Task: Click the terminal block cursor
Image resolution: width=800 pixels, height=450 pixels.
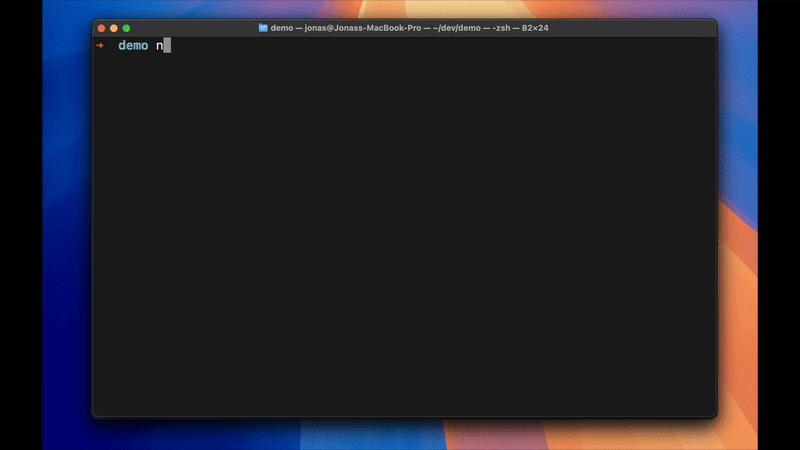Action: 167,45
